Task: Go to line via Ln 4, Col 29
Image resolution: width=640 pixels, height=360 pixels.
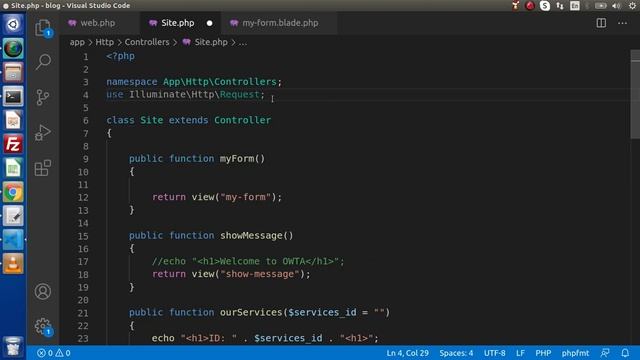Action: click(x=407, y=353)
